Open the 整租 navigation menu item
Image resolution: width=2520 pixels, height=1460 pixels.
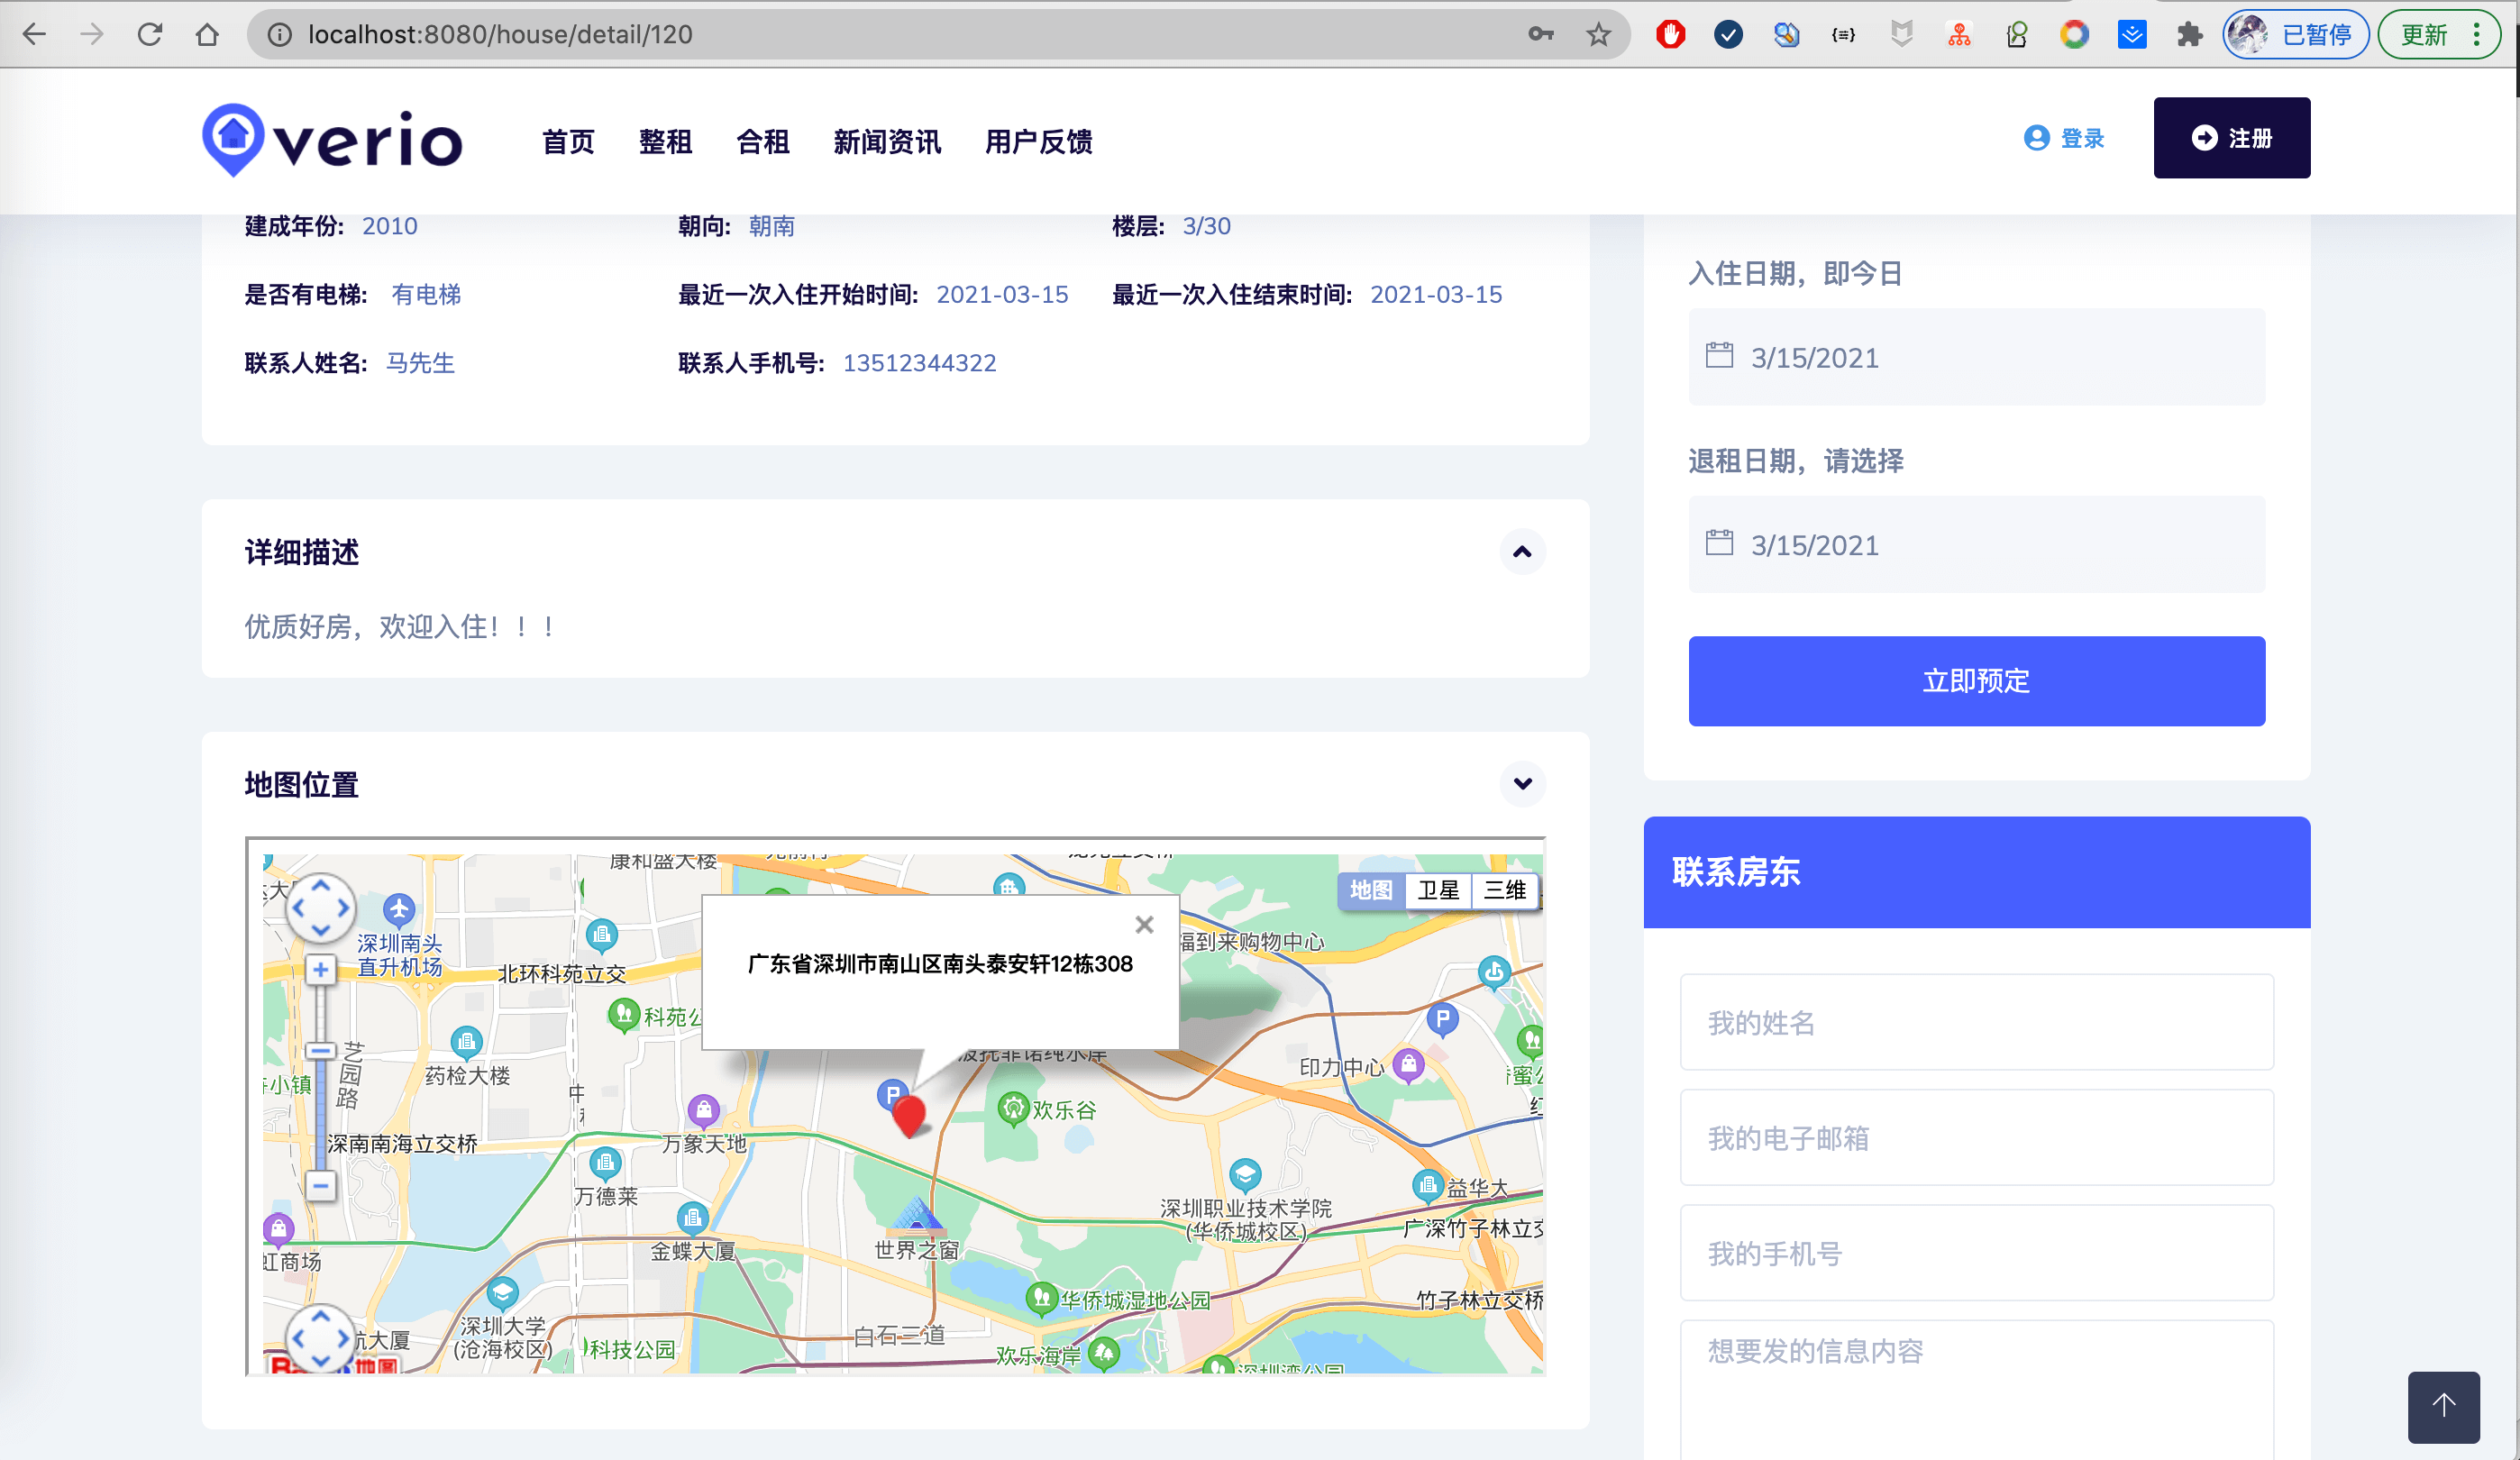(x=665, y=142)
